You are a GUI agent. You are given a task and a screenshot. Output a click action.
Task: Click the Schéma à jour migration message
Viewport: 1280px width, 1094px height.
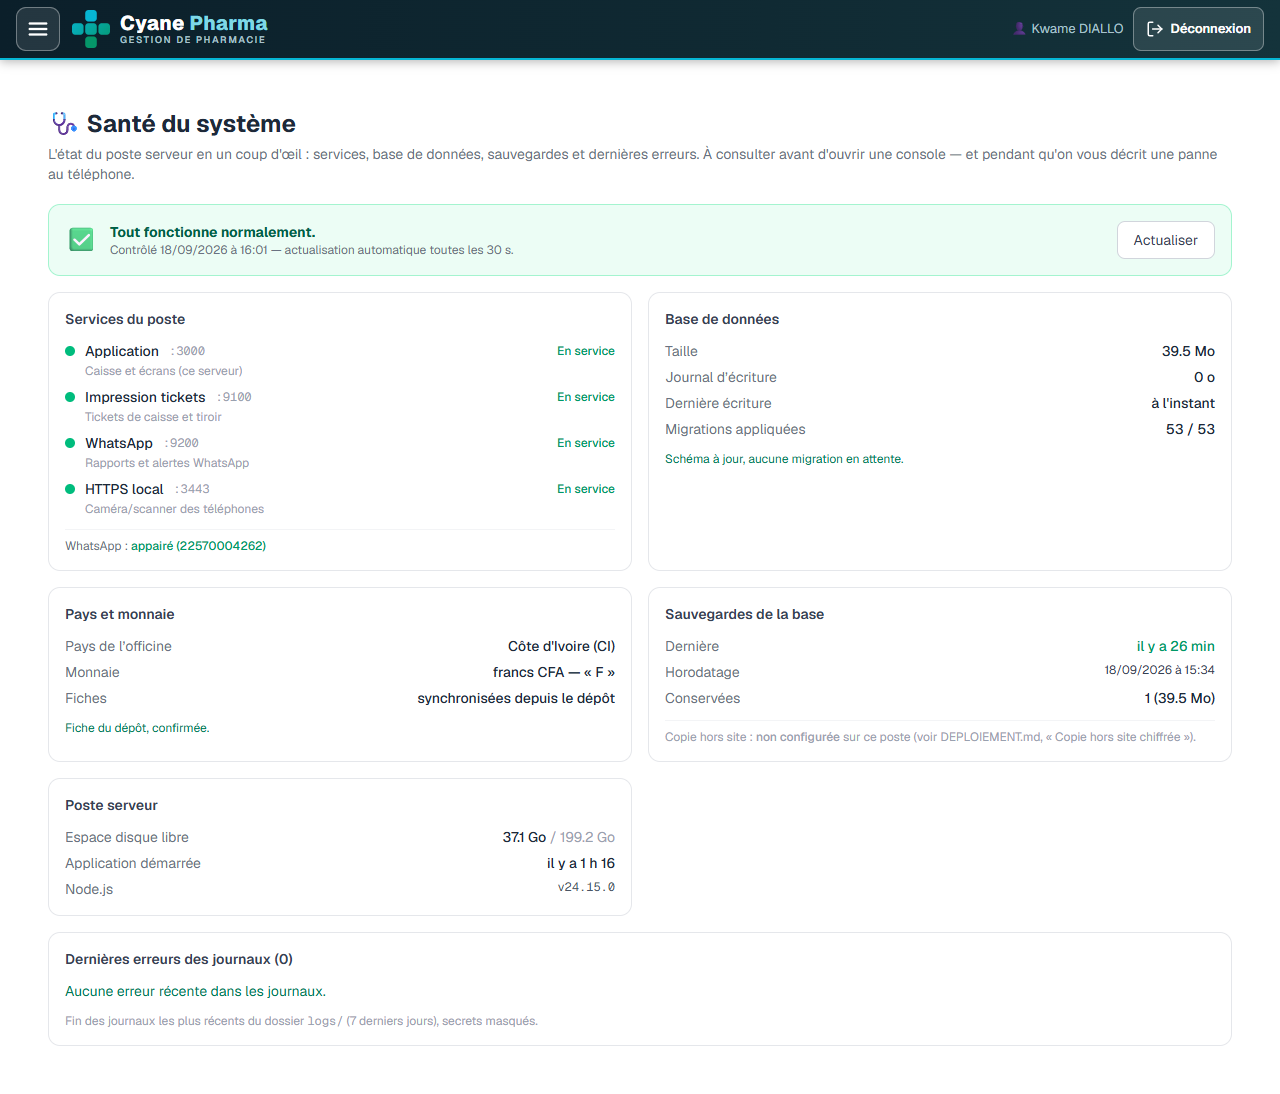784,459
